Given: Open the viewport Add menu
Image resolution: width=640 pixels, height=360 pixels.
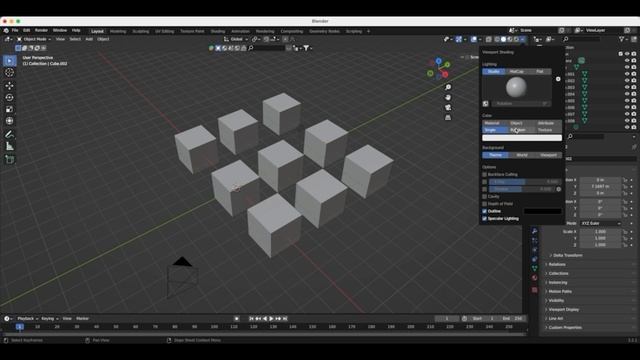Looking at the screenshot, I should coord(89,39).
